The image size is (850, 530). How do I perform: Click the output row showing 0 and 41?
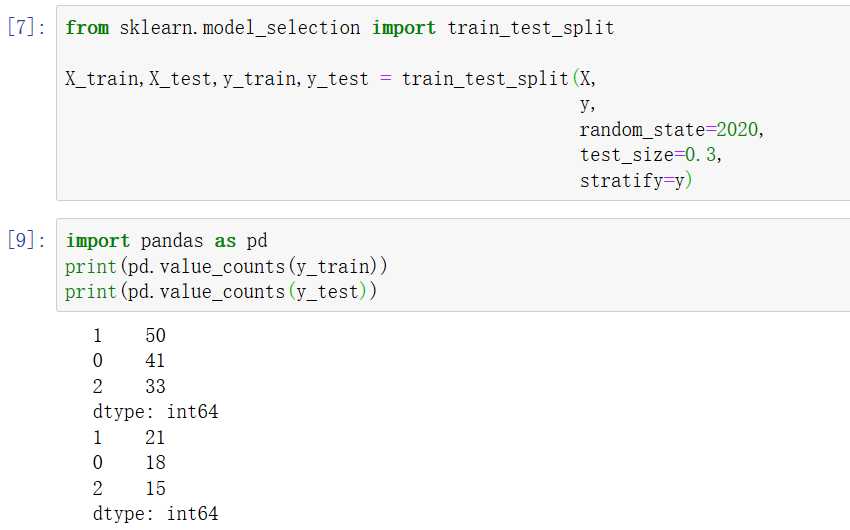point(128,361)
